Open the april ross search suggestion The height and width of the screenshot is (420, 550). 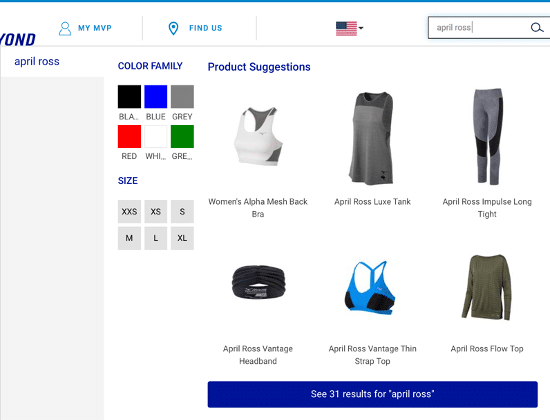[37, 61]
